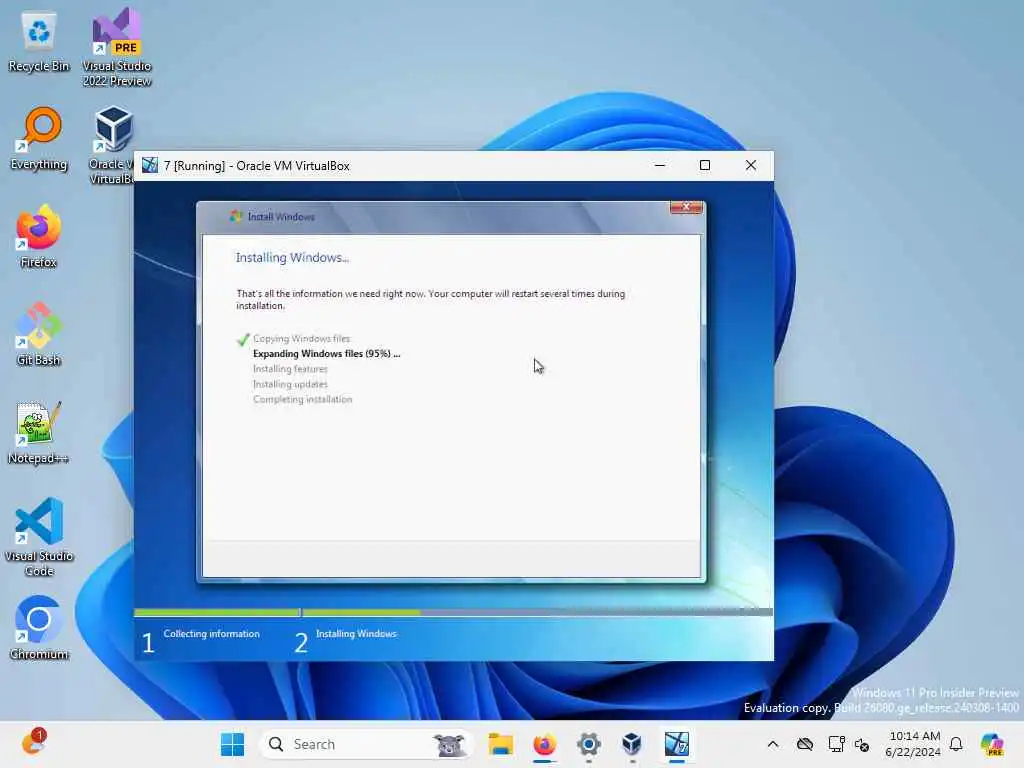Image resolution: width=1024 pixels, height=768 pixels.
Task: Open Settings gear on the taskbar
Action: pos(588,744)
